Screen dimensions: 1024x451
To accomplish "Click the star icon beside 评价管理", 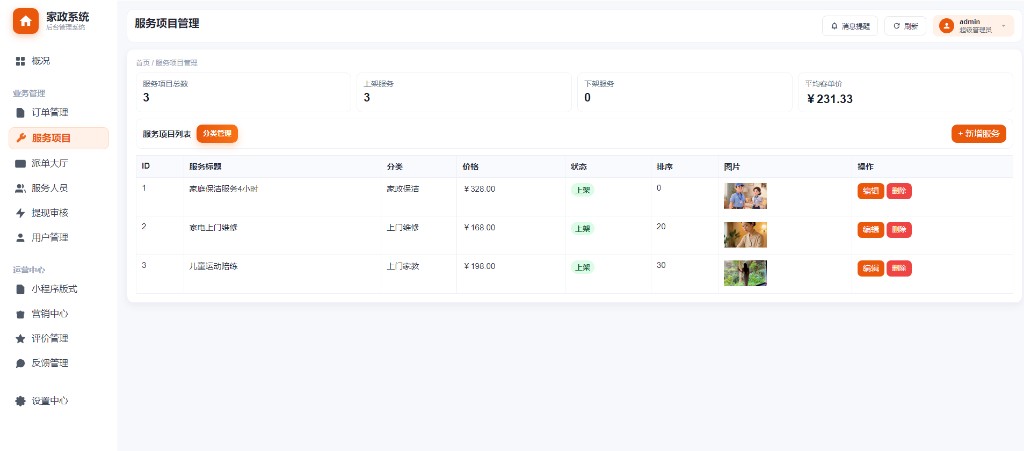I will click(20, 338).
